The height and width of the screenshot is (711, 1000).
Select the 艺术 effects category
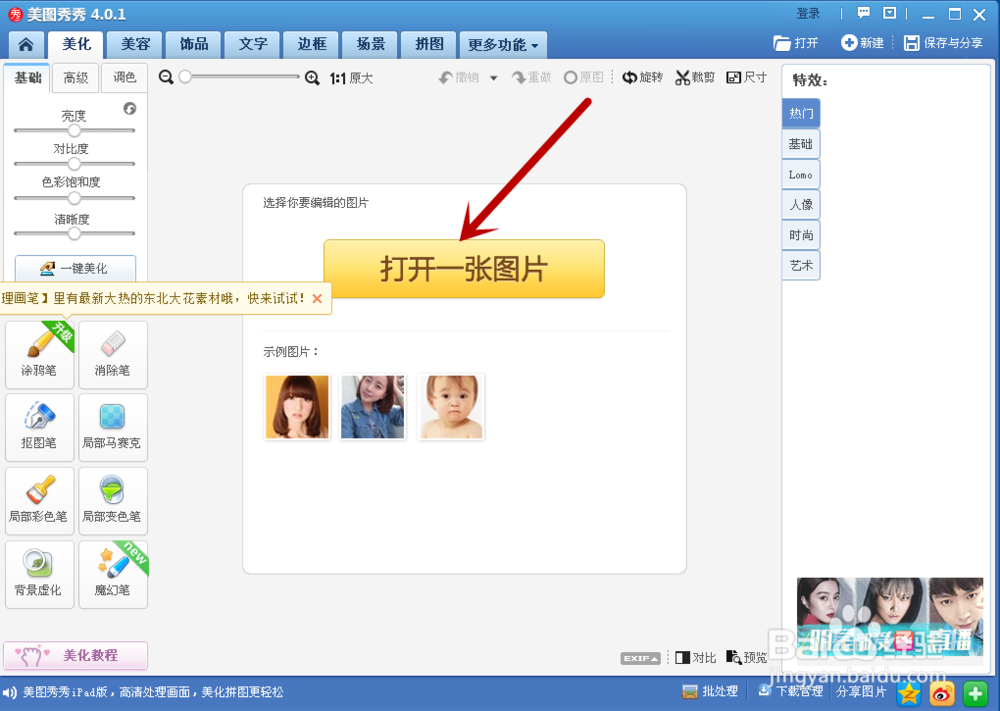click(801, 266)
